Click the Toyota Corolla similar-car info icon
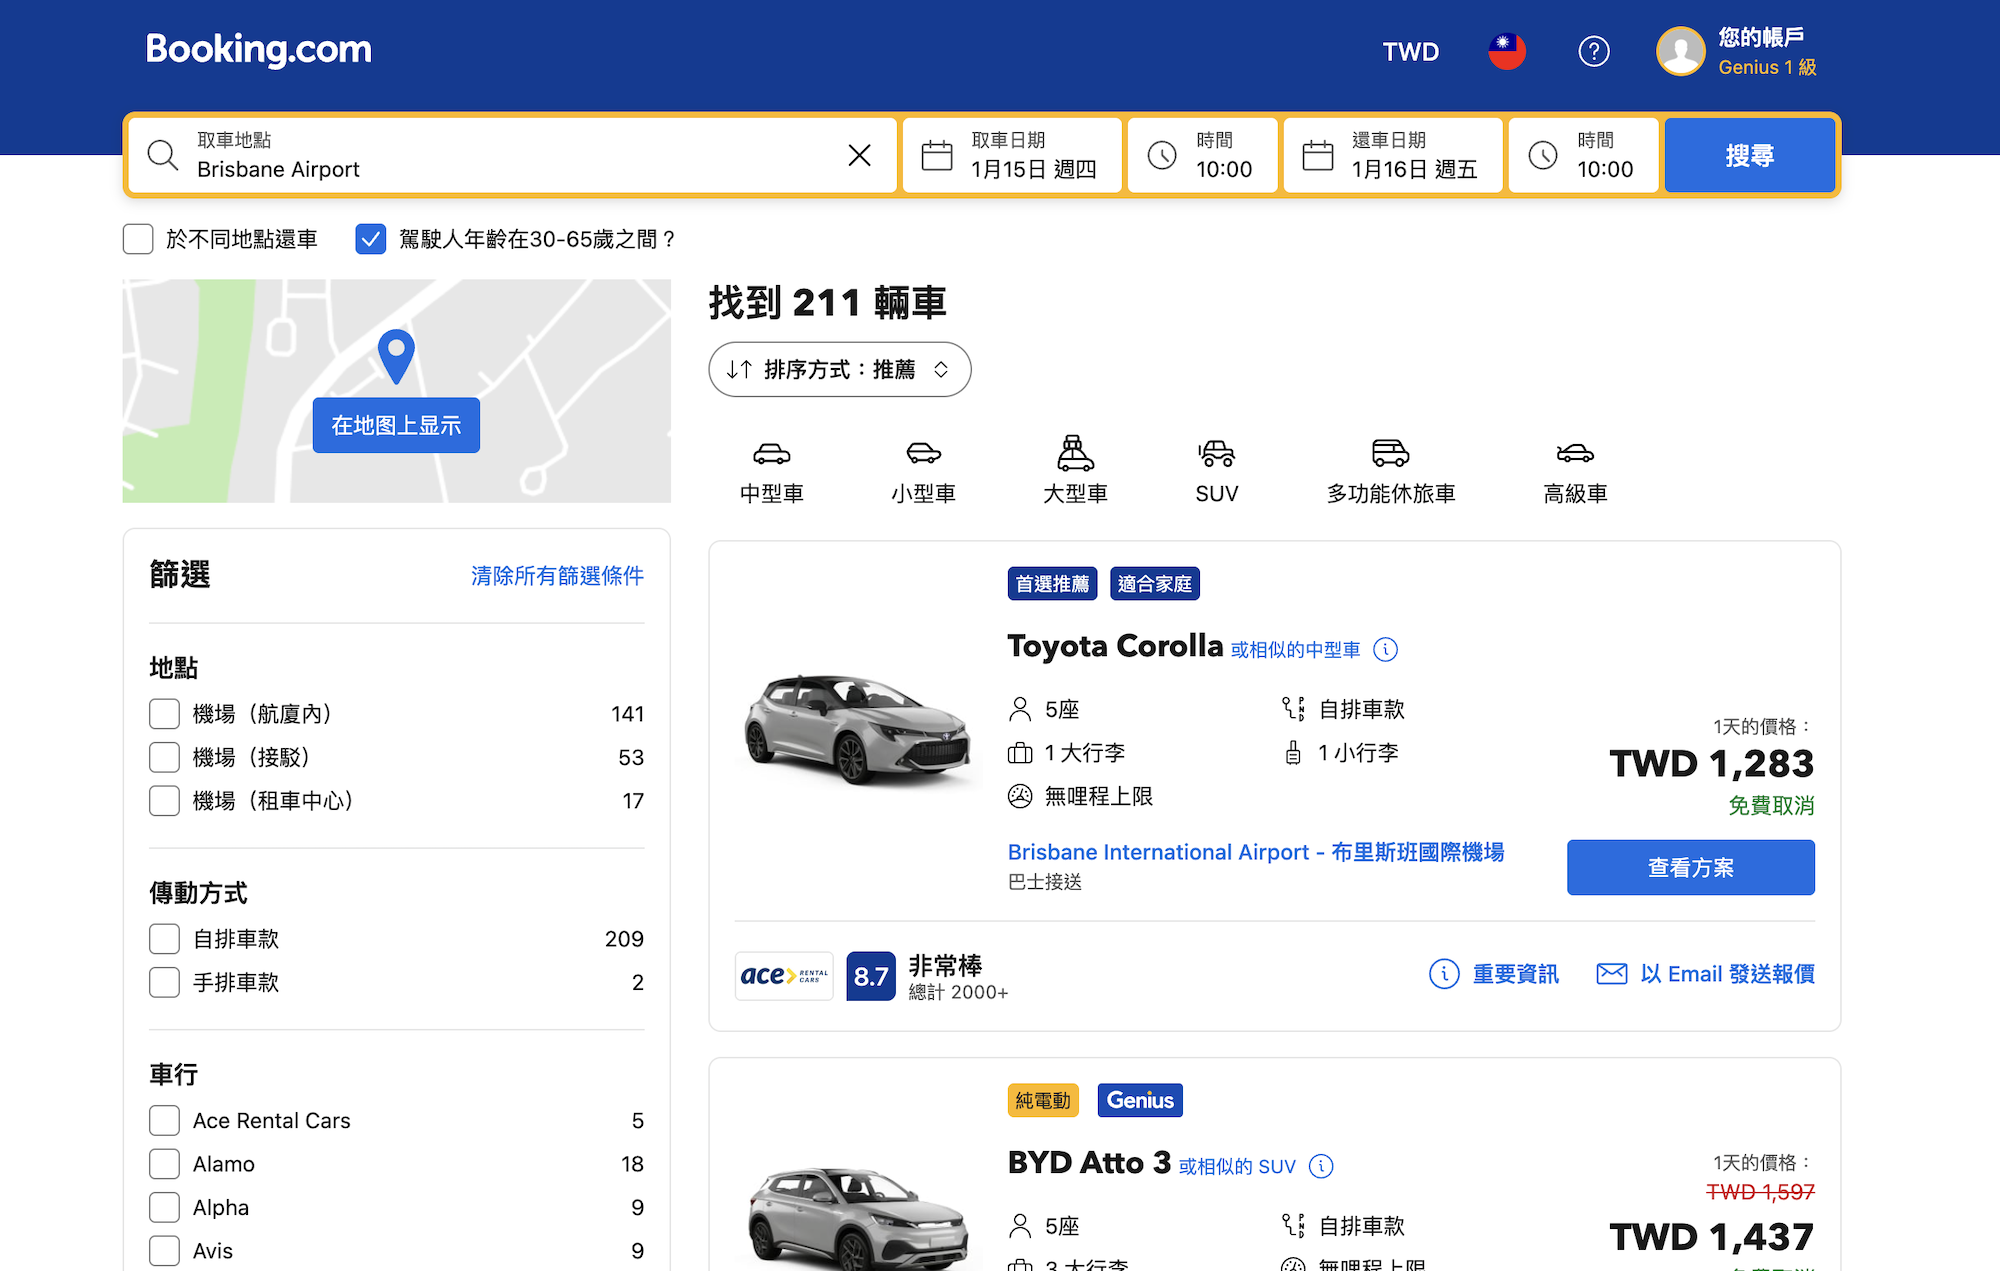2000x1271 pixels. point(1385,649)
